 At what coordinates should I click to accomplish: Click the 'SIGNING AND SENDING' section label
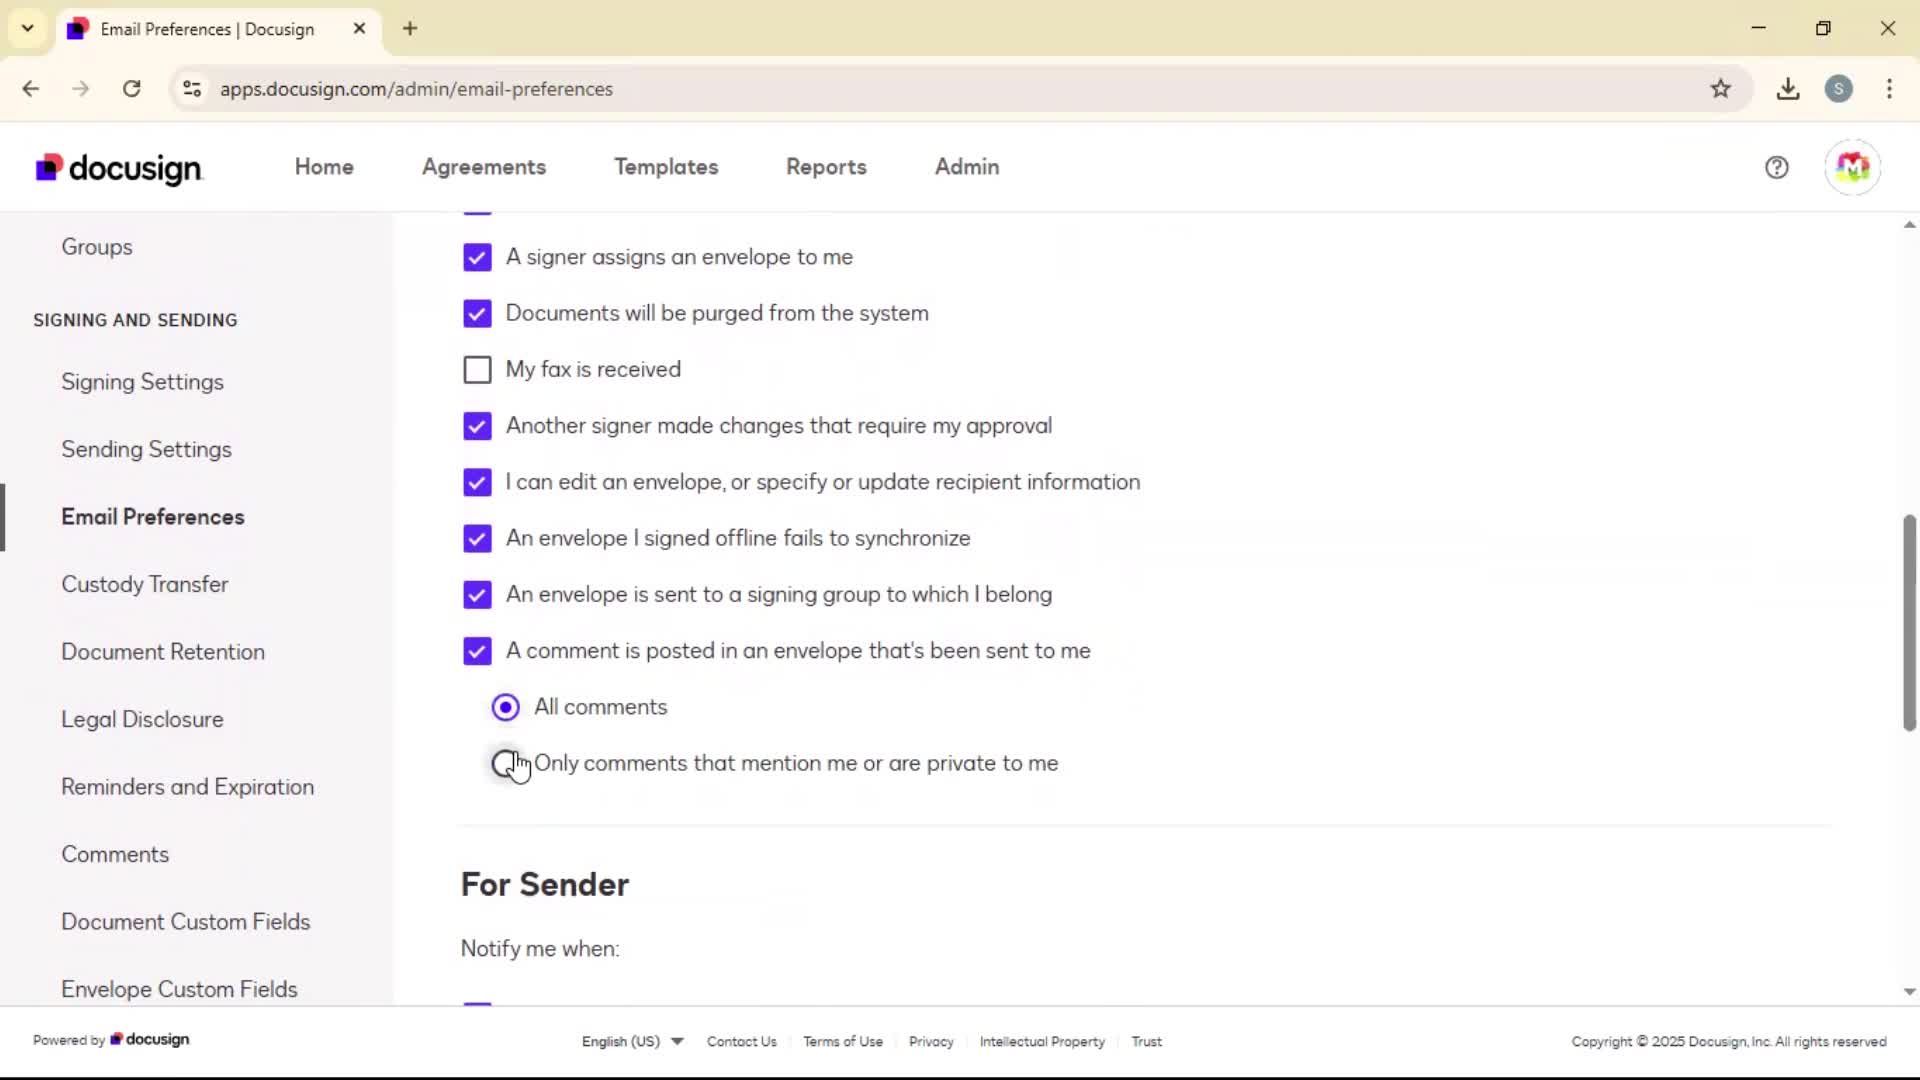coord(135,320)
